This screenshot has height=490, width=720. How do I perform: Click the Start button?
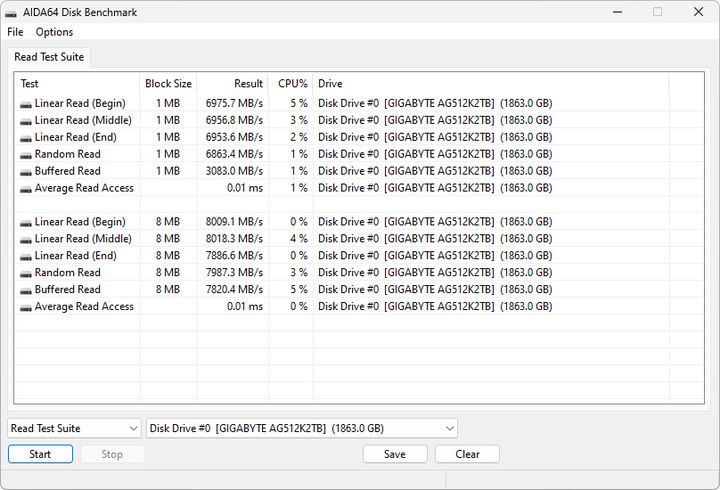coord(40,454)
